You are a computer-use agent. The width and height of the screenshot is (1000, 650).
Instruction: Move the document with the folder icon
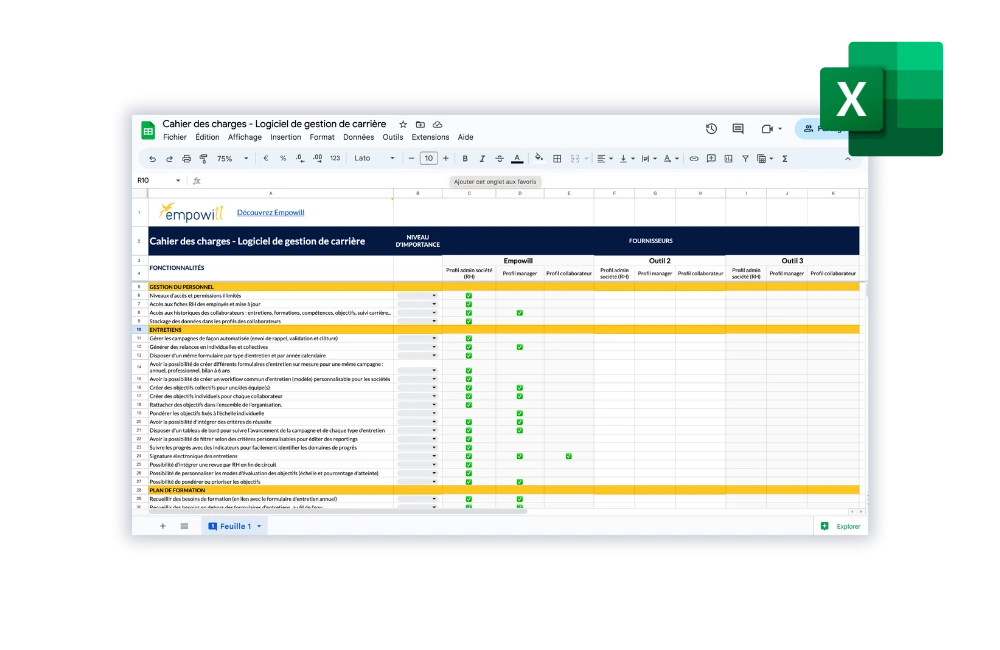[420, 124]
